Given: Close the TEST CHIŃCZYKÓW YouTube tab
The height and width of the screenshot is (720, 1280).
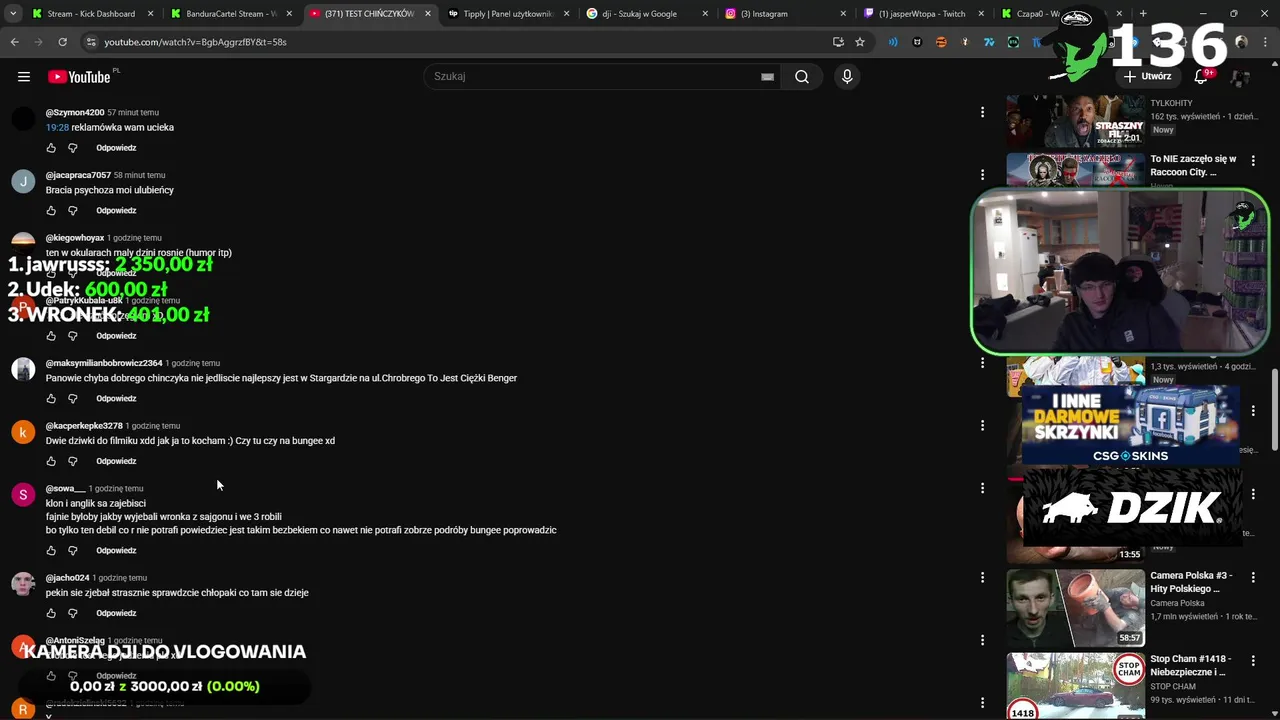Looking at the screenshot, I should click(x=427, y=14).
